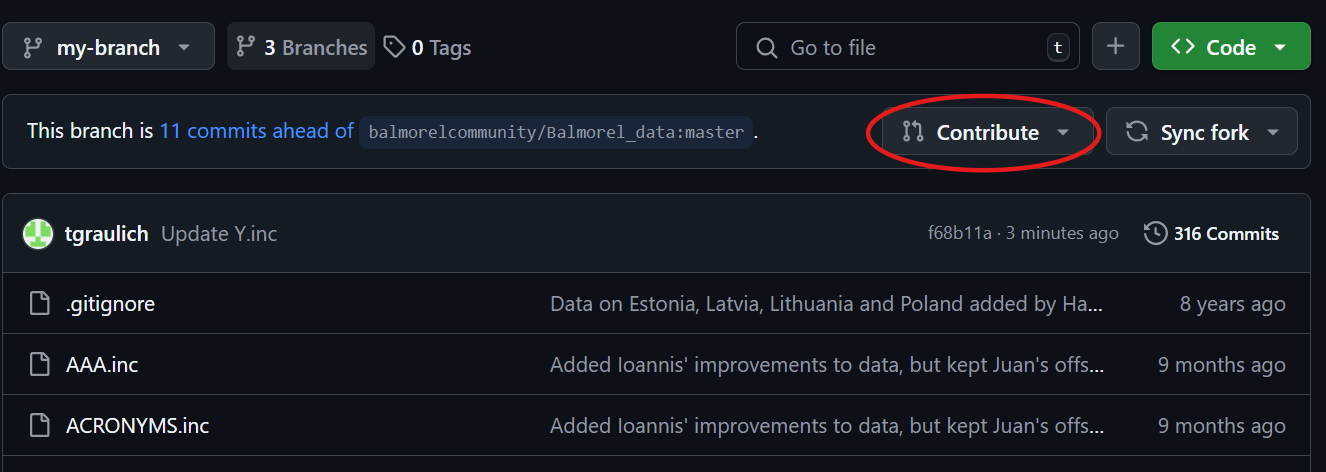
Task: Open the .gitignore file
Action: point(110,304)
